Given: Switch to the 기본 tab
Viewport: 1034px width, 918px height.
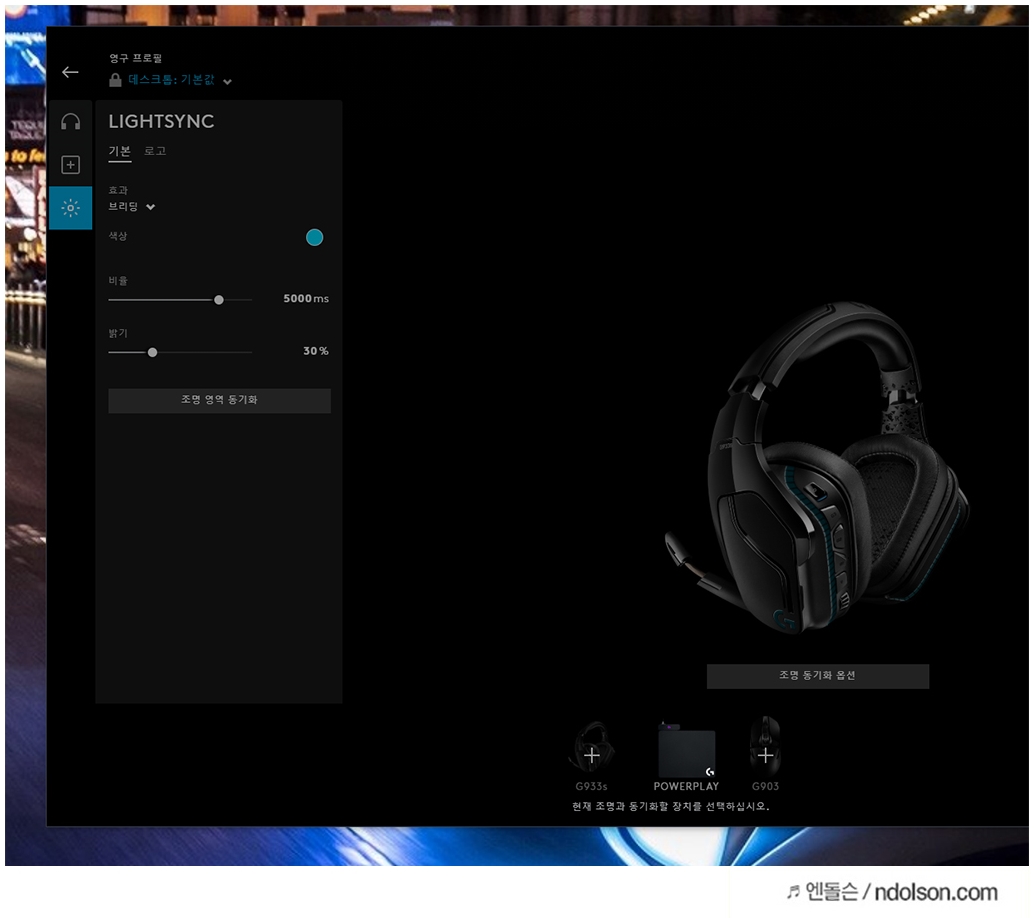Looking at the screenshot, I should click(120, 151).
